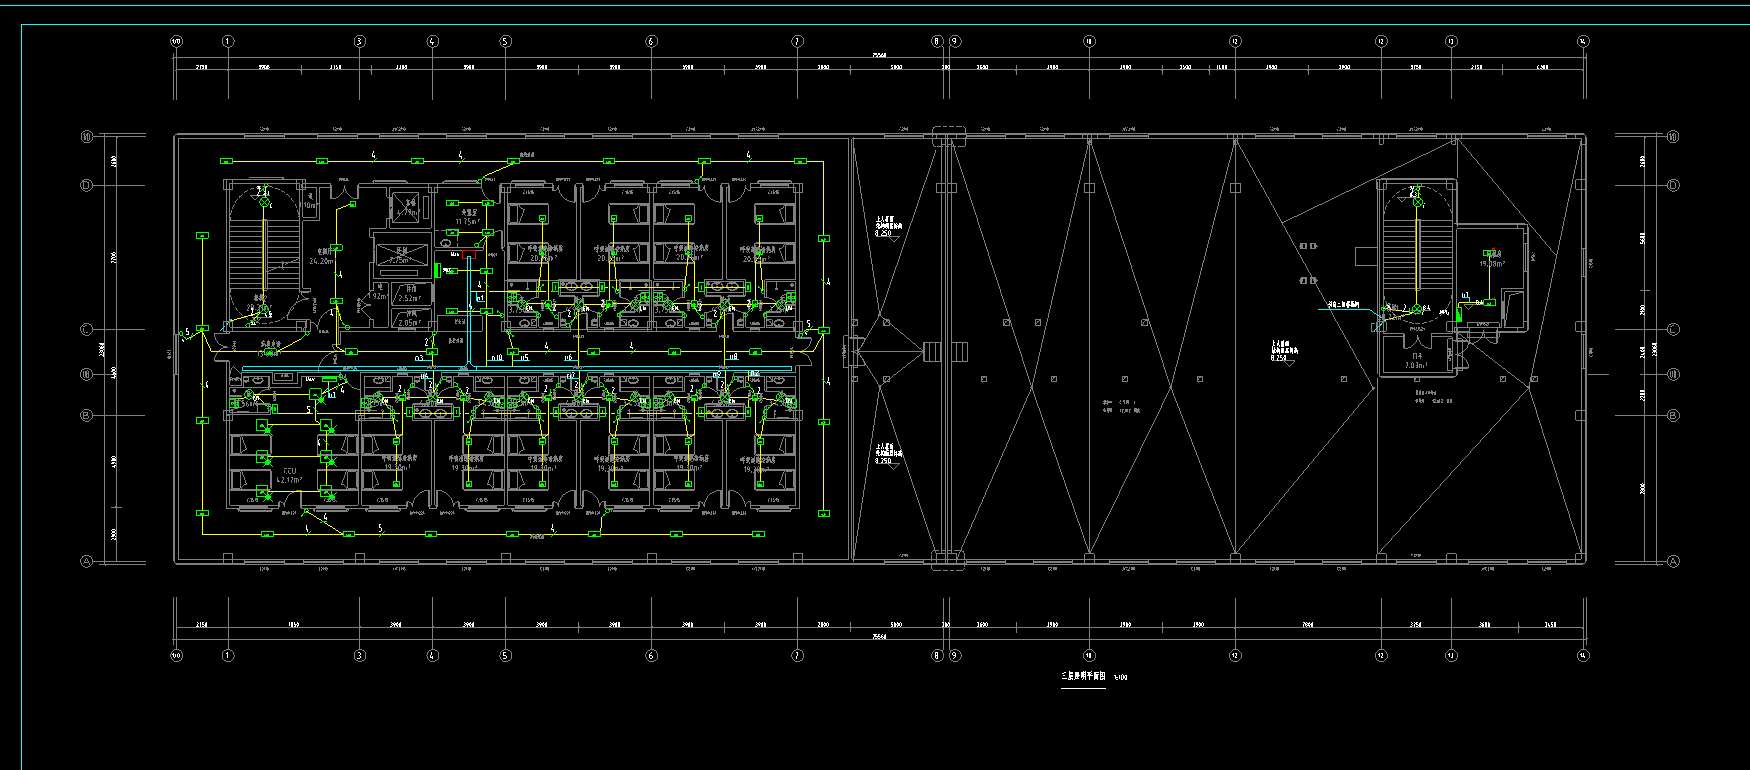The height and width of the screenshot is (770, 1750).
Task: Select the drawing title text below the plan
Action: [x=1083, y=677]
